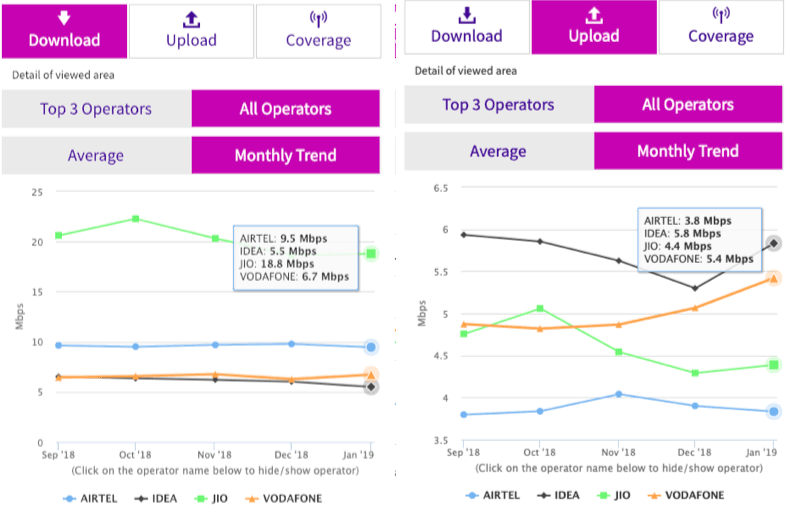Click the JIO Sep '18 download data point
The image size is (800, 527).
[59, 235]
